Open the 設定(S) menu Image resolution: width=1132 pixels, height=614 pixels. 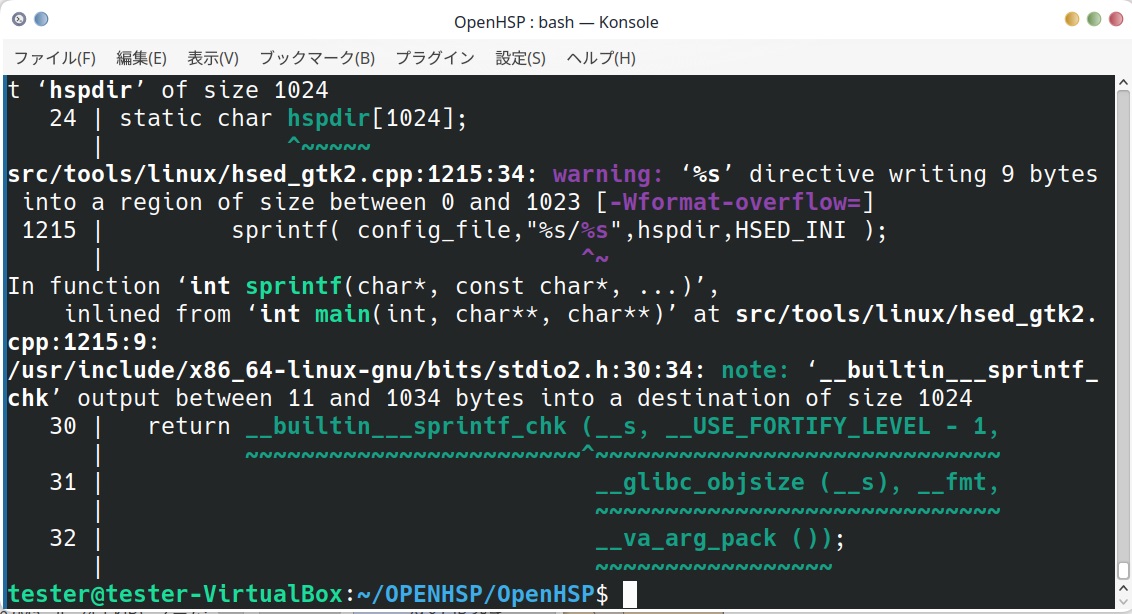(521, 59)
